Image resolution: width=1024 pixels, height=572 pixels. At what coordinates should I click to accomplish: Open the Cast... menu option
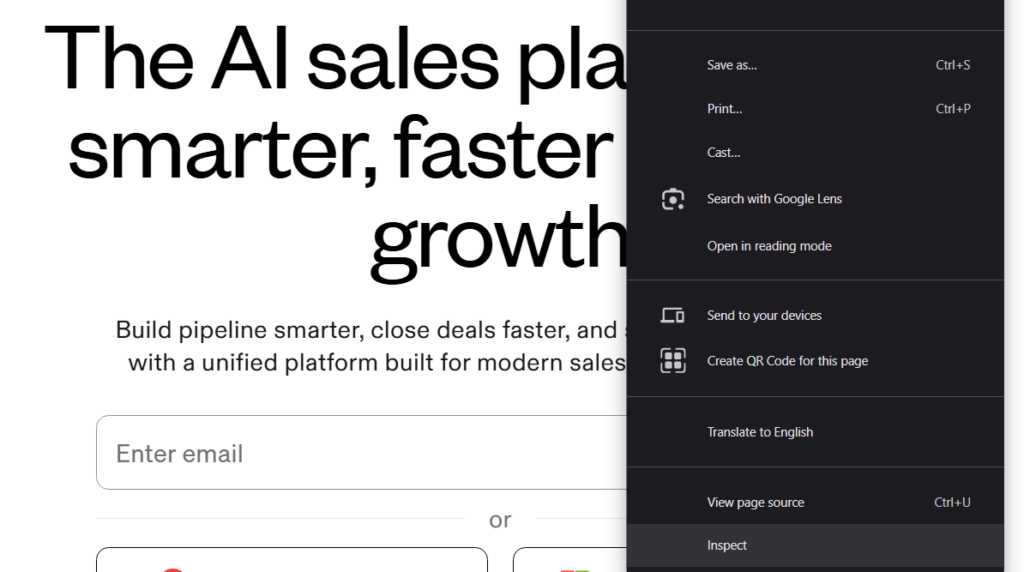coord(724,153)
